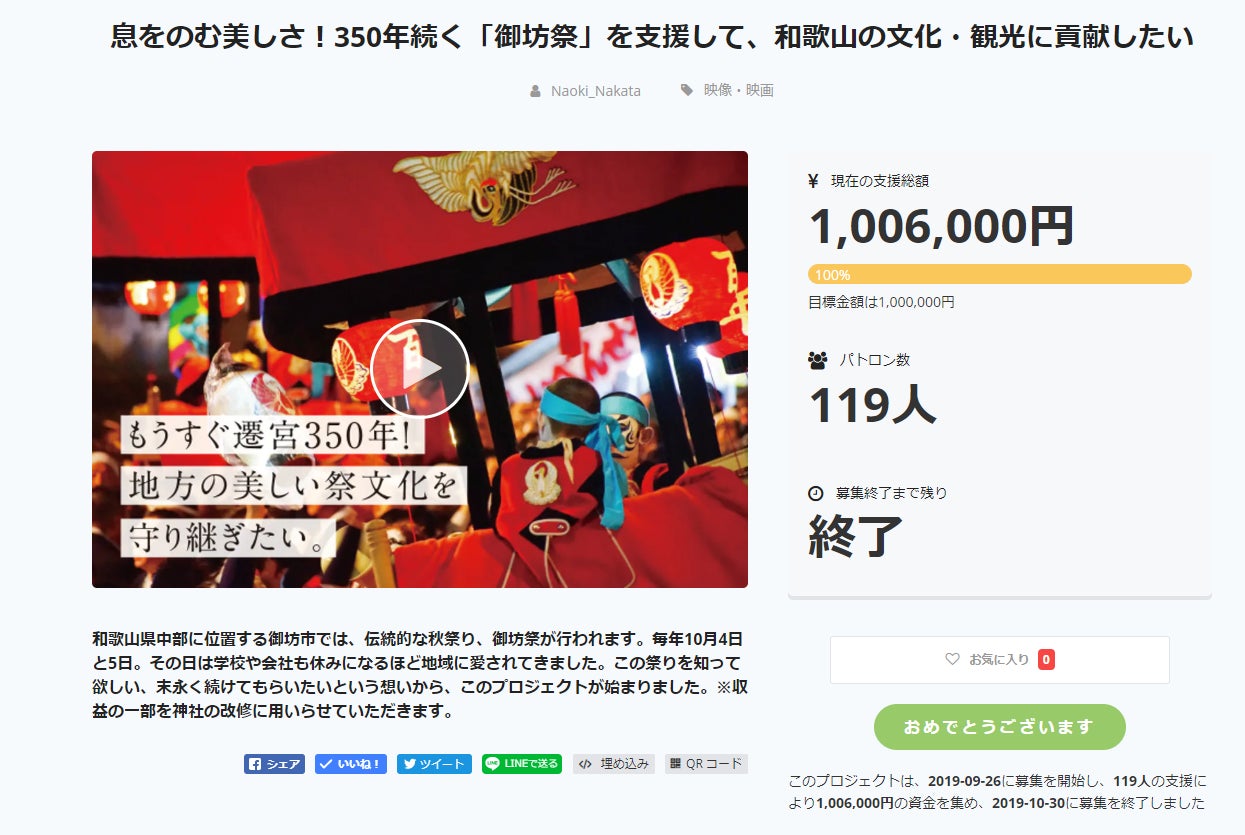Click the tag icon next to 映像・映画
Screen dimensions: 1245x835
(687, 90)
